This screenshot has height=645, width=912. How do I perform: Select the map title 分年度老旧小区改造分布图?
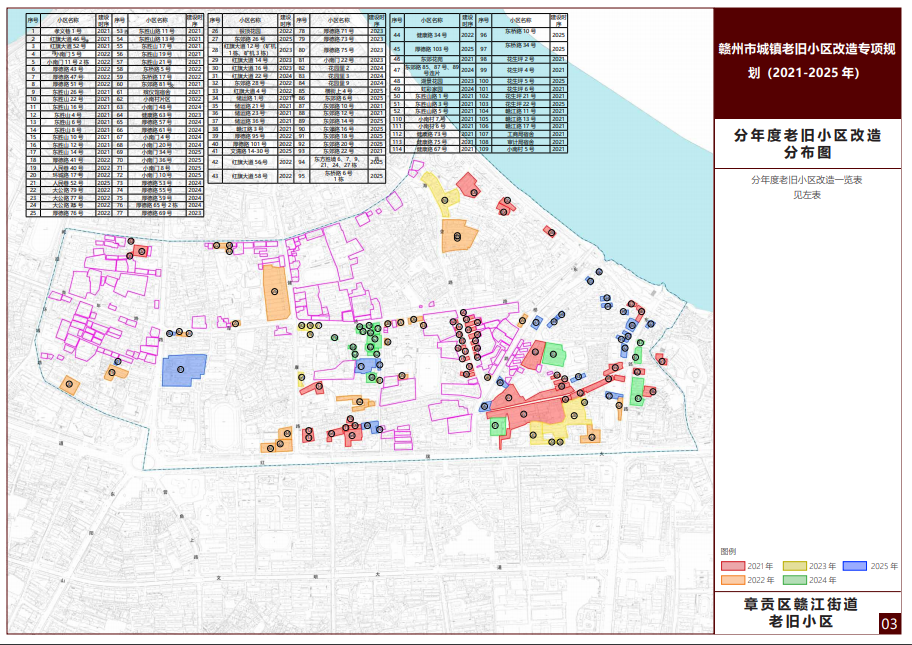click(807, 144)
